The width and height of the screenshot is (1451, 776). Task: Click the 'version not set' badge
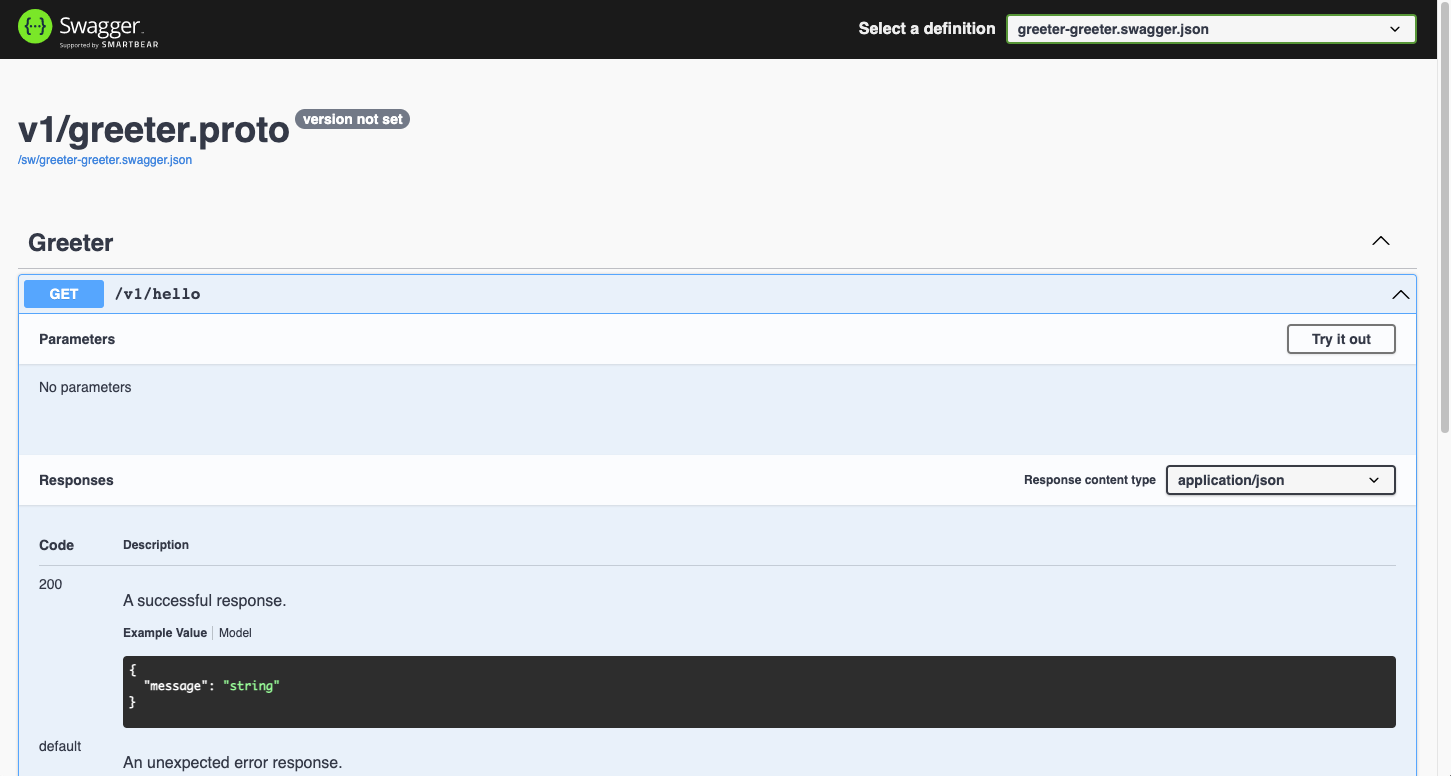pyautogui.click(x=352, y=119)
